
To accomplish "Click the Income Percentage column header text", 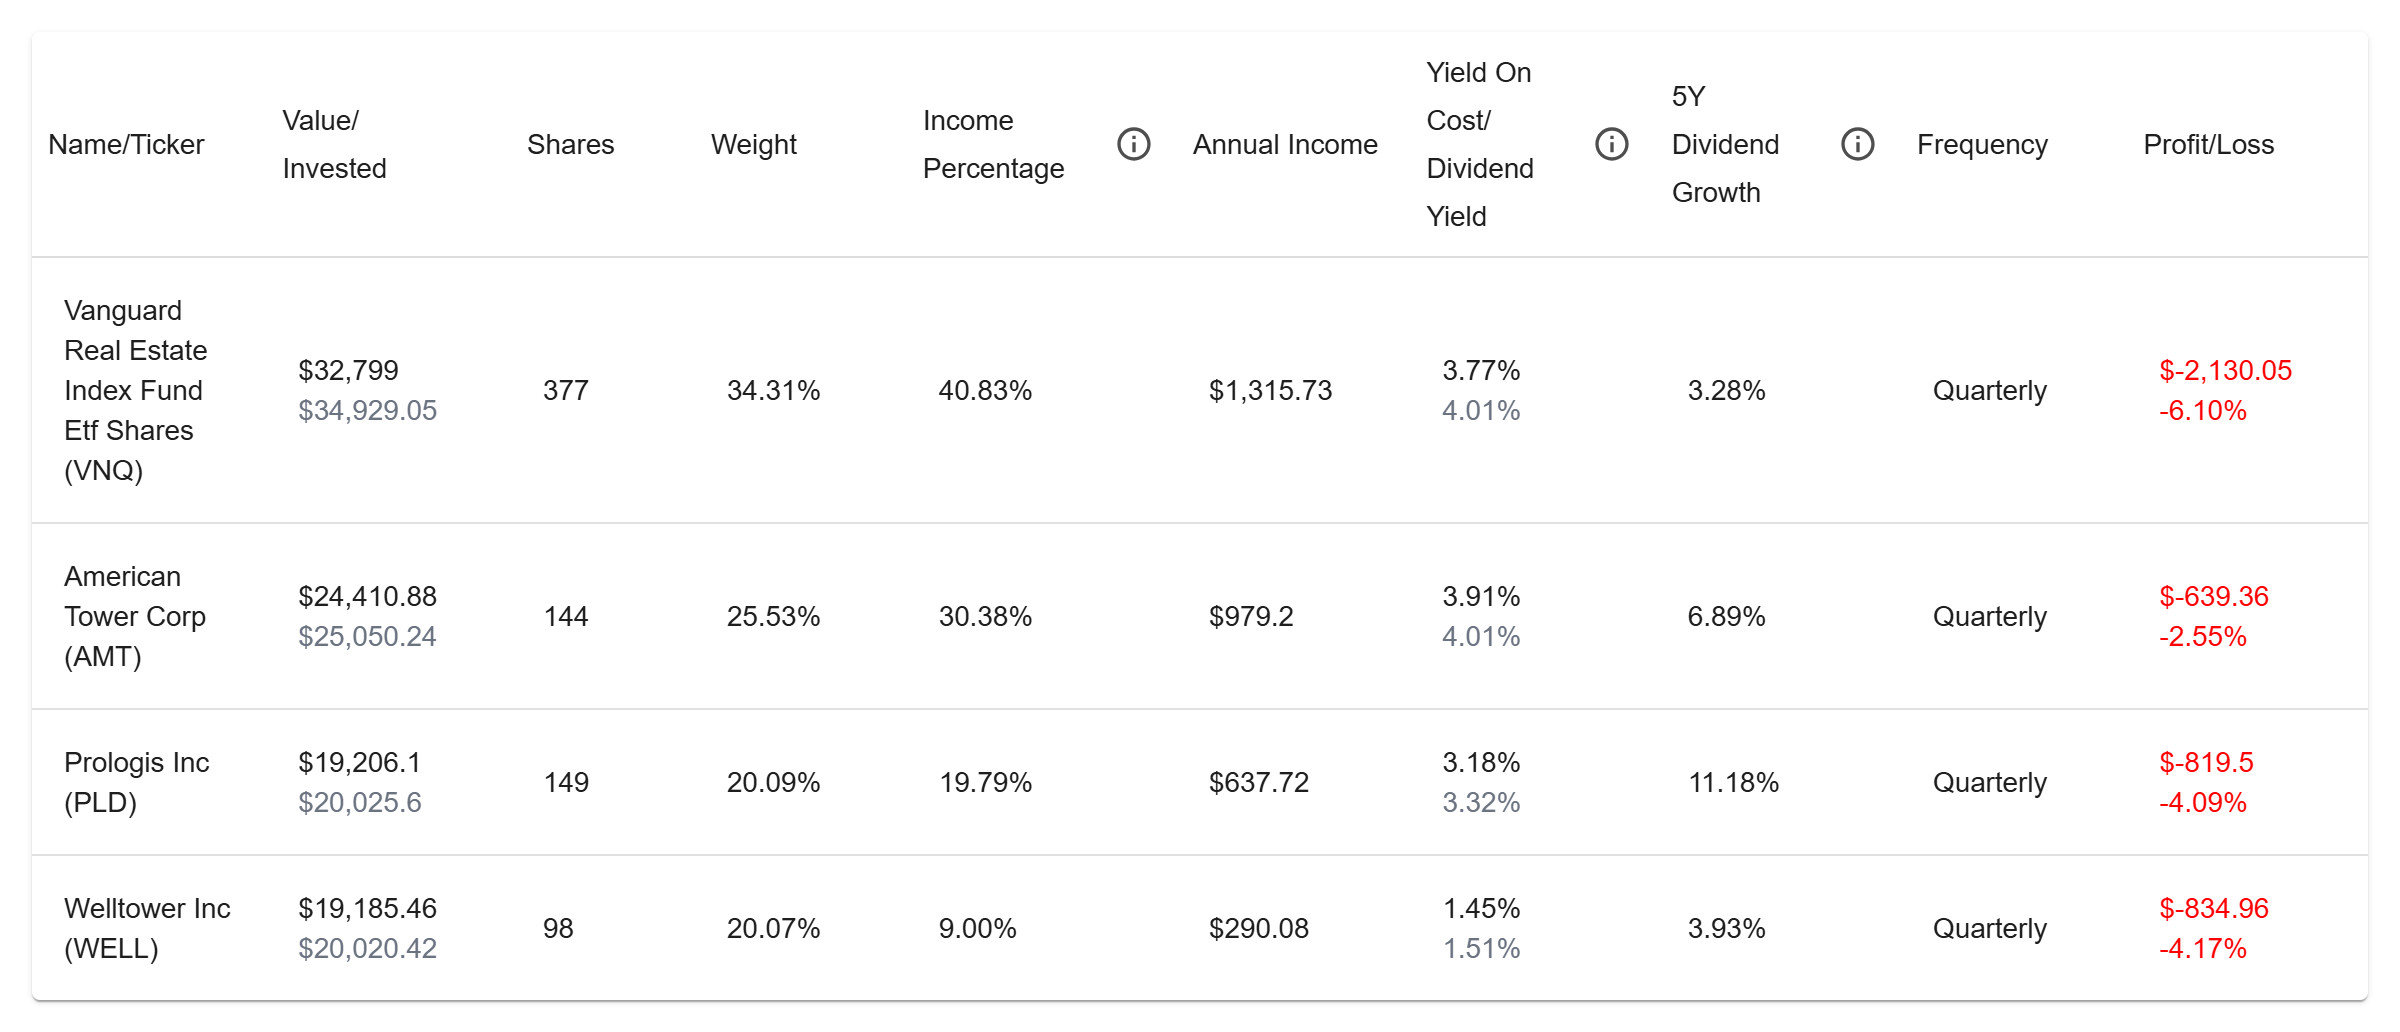I will 992,145.
